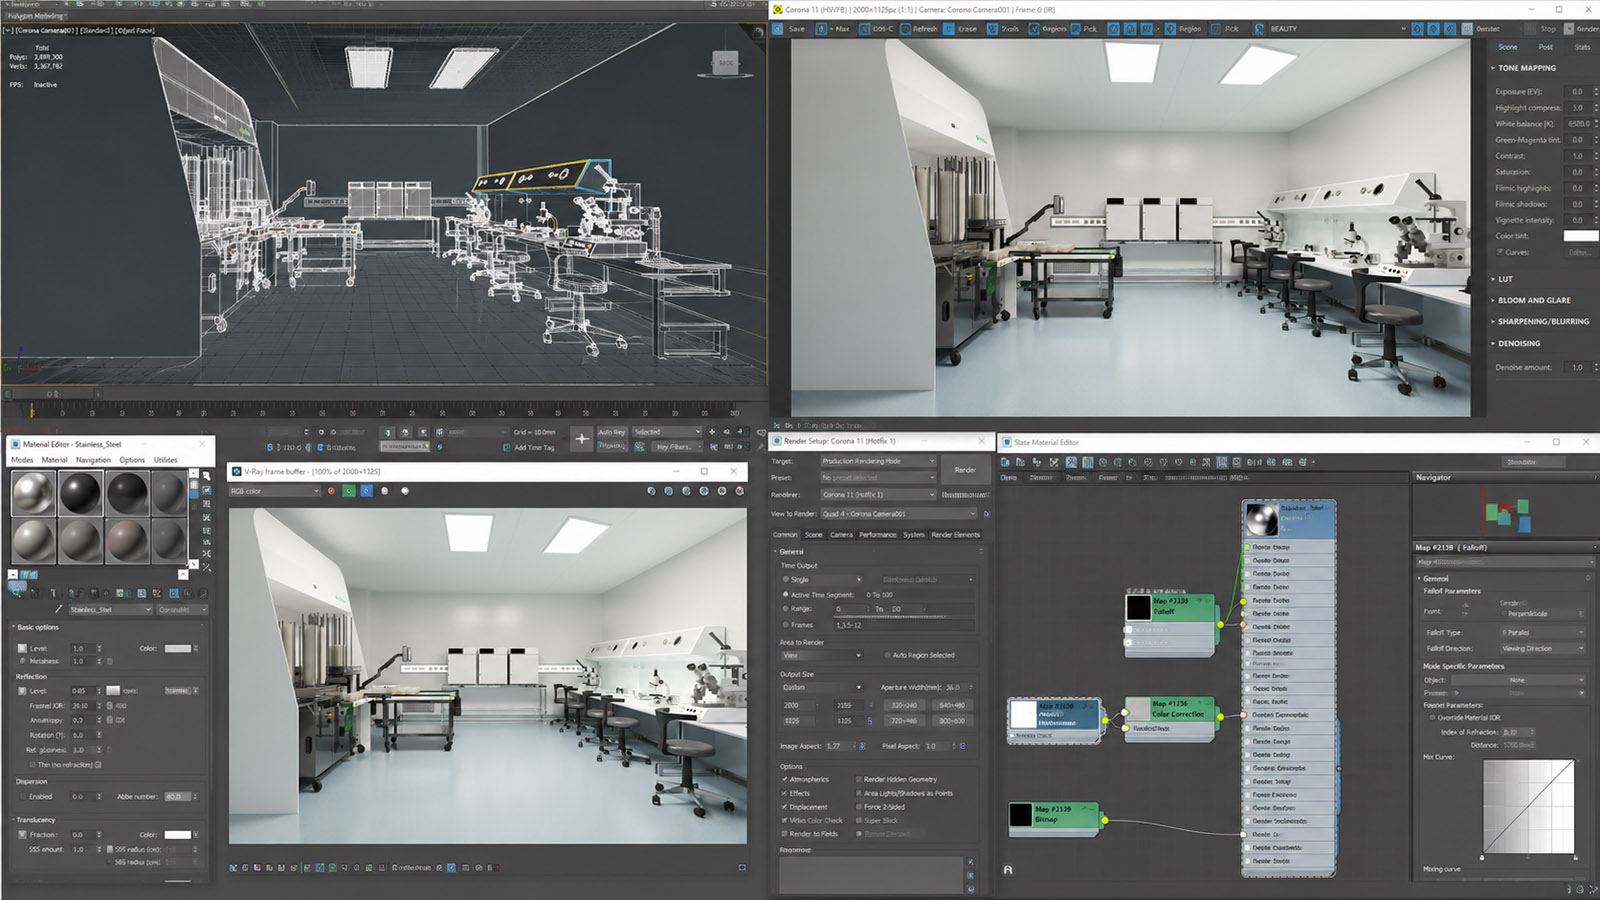Open the Navigation menu in Material Editor
The image size is (1600, 900).
pyautogui.click(x=93, y=460)
